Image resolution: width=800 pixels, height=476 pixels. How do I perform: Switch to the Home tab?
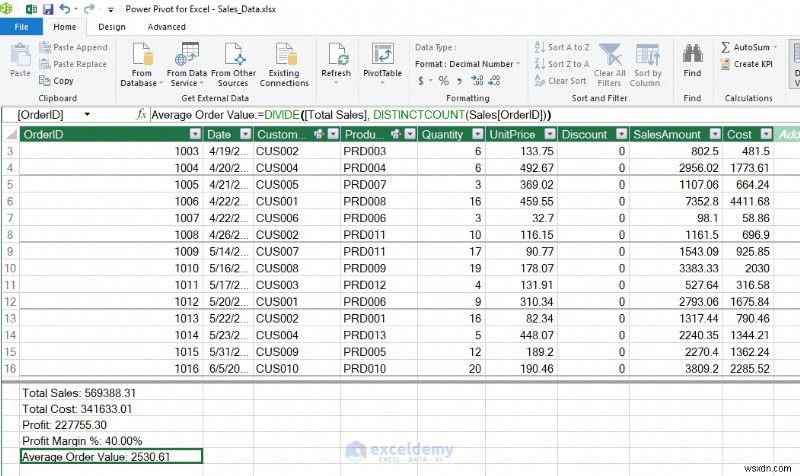[x=65, y=27]
